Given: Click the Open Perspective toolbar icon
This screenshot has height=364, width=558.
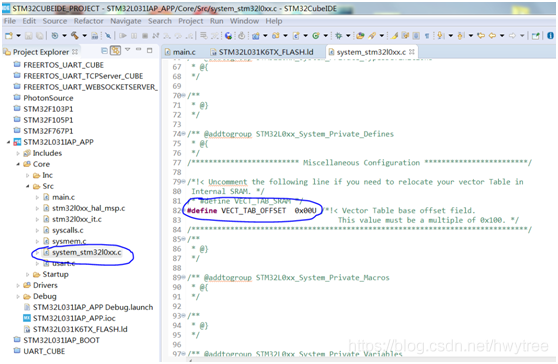Looking at the screenshot, I should (535, 36).
